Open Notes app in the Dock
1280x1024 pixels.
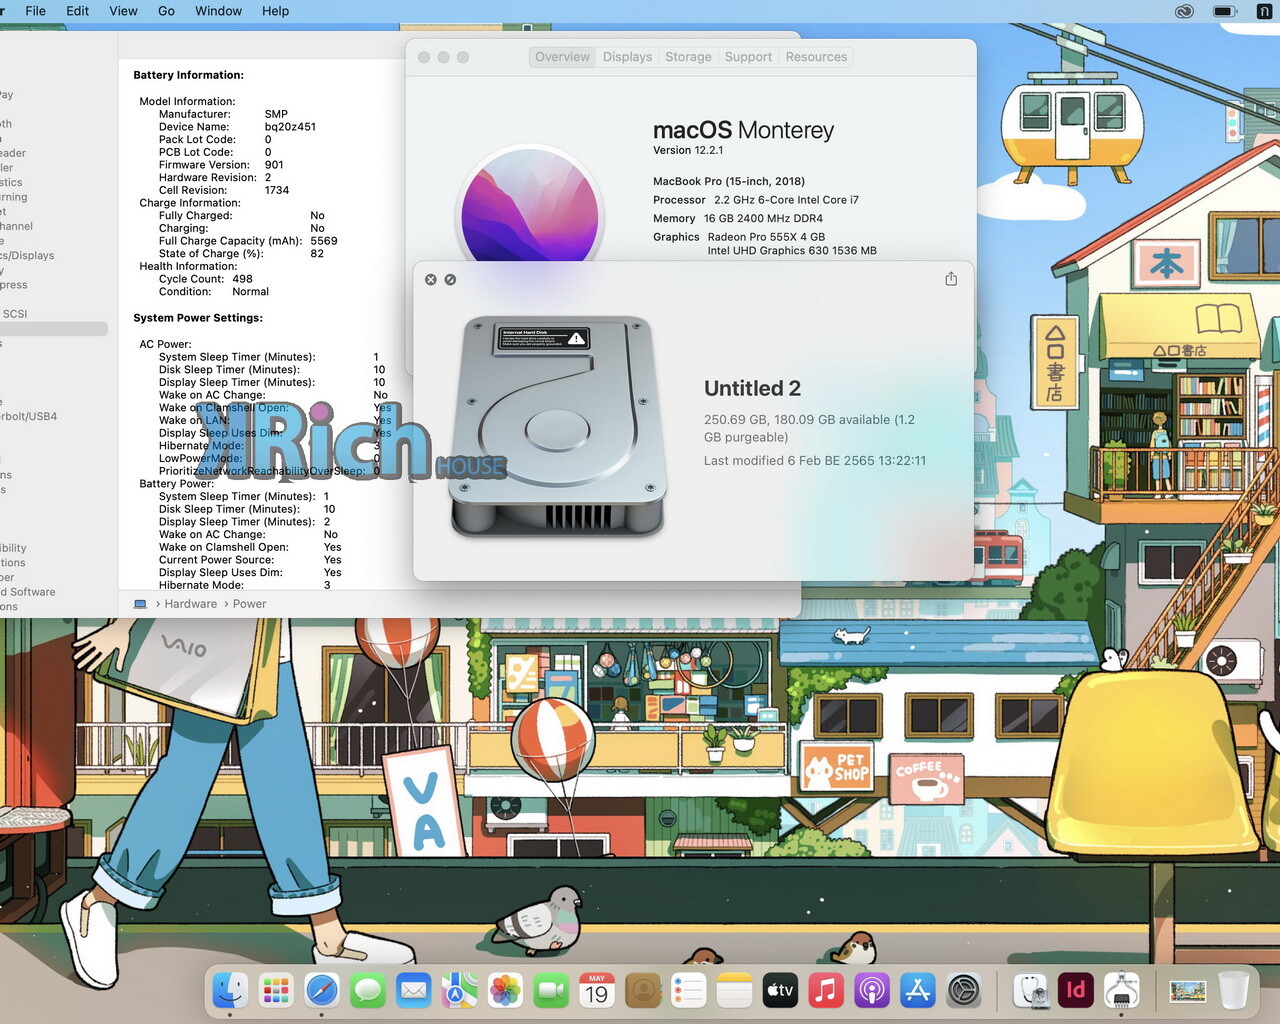pyautogui.click(x=734, y=991)
